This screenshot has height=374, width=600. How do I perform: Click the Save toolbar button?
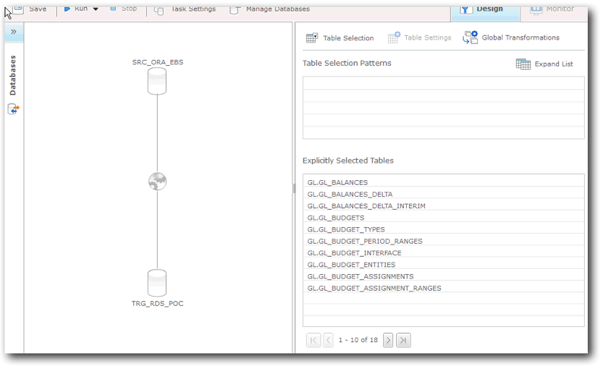coord(30,9)
